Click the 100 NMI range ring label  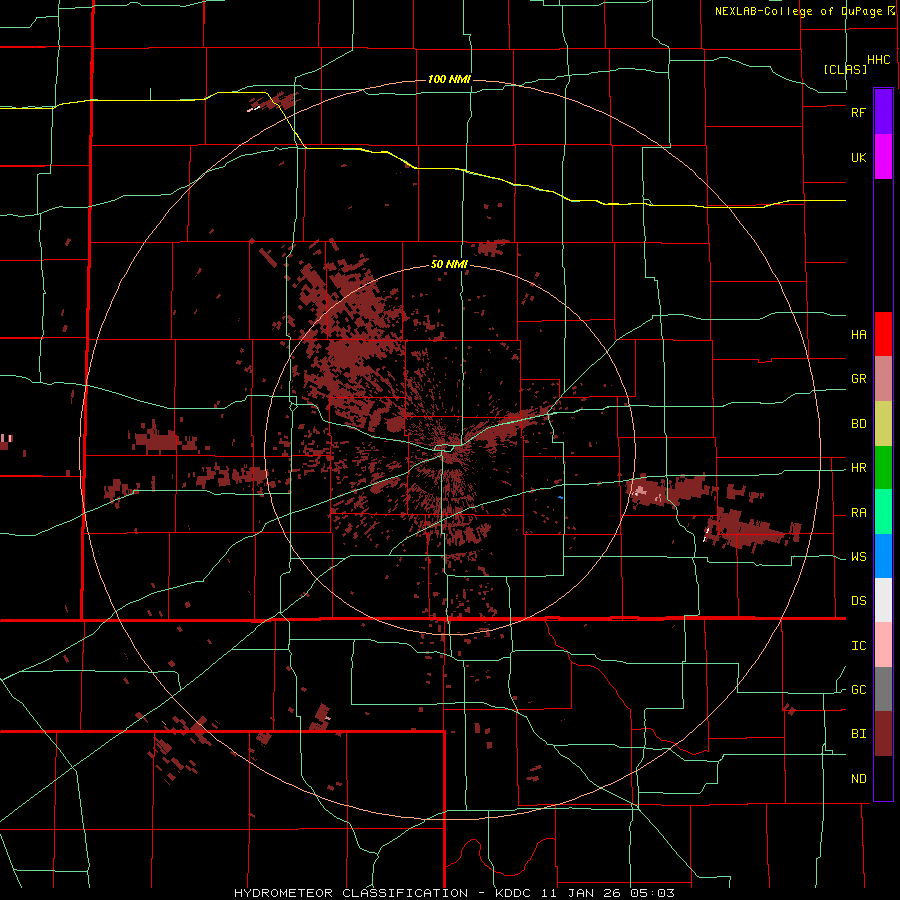[449, 79]
